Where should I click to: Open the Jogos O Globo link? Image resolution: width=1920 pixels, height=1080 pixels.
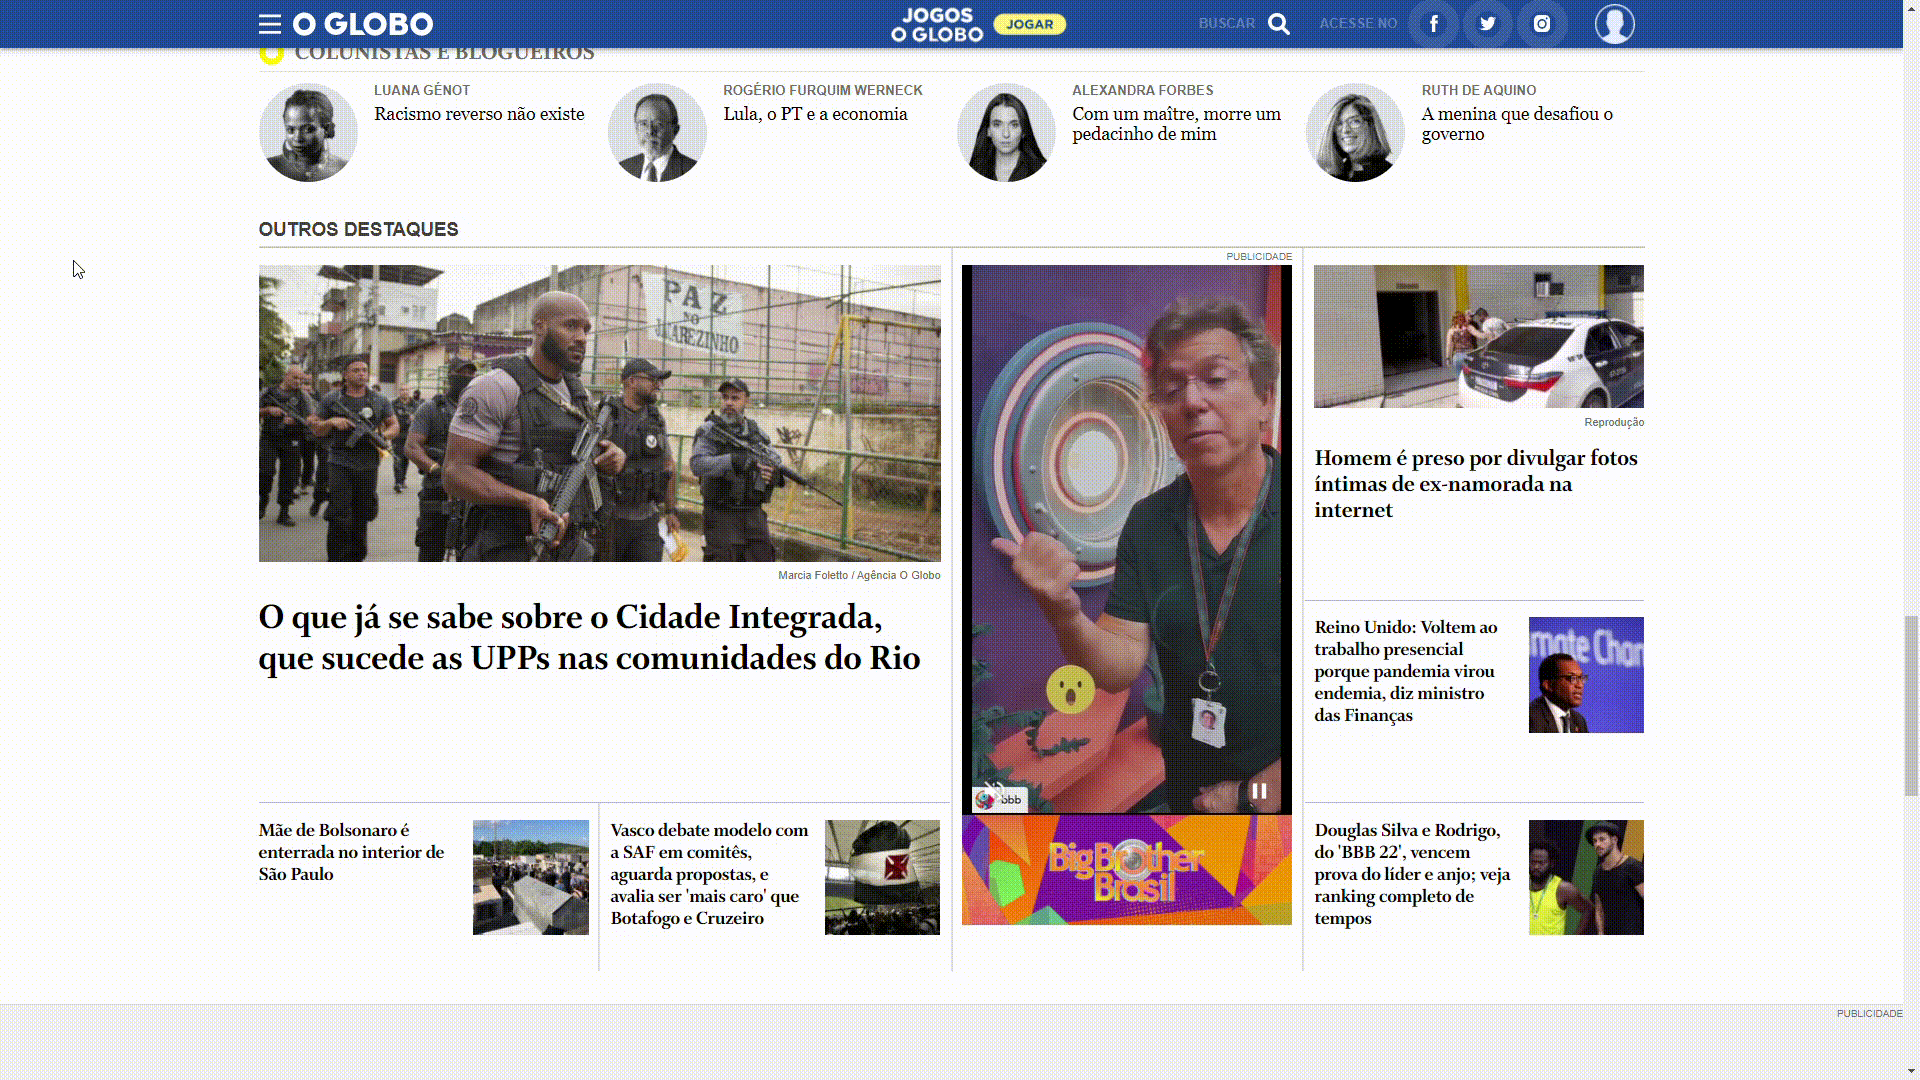pos(937,24)
